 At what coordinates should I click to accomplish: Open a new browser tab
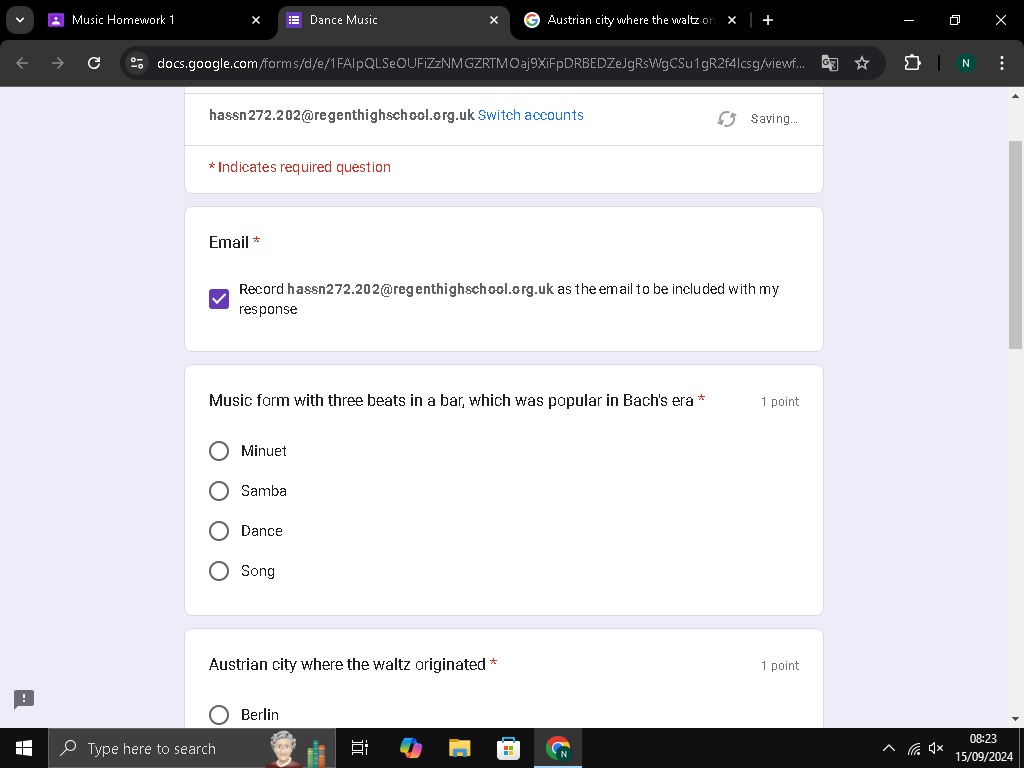768,20
